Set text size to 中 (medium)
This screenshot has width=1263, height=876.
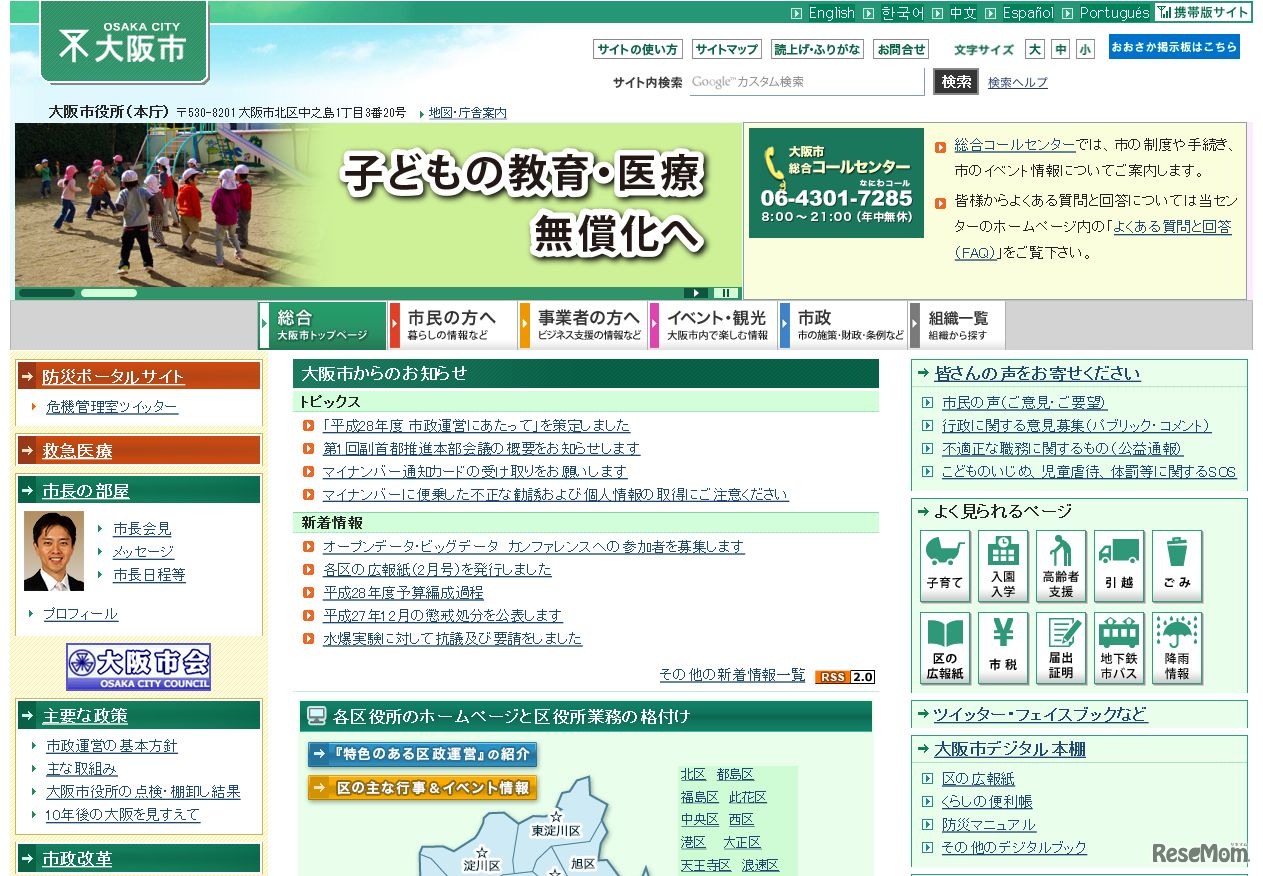[x=1061, y=49]
